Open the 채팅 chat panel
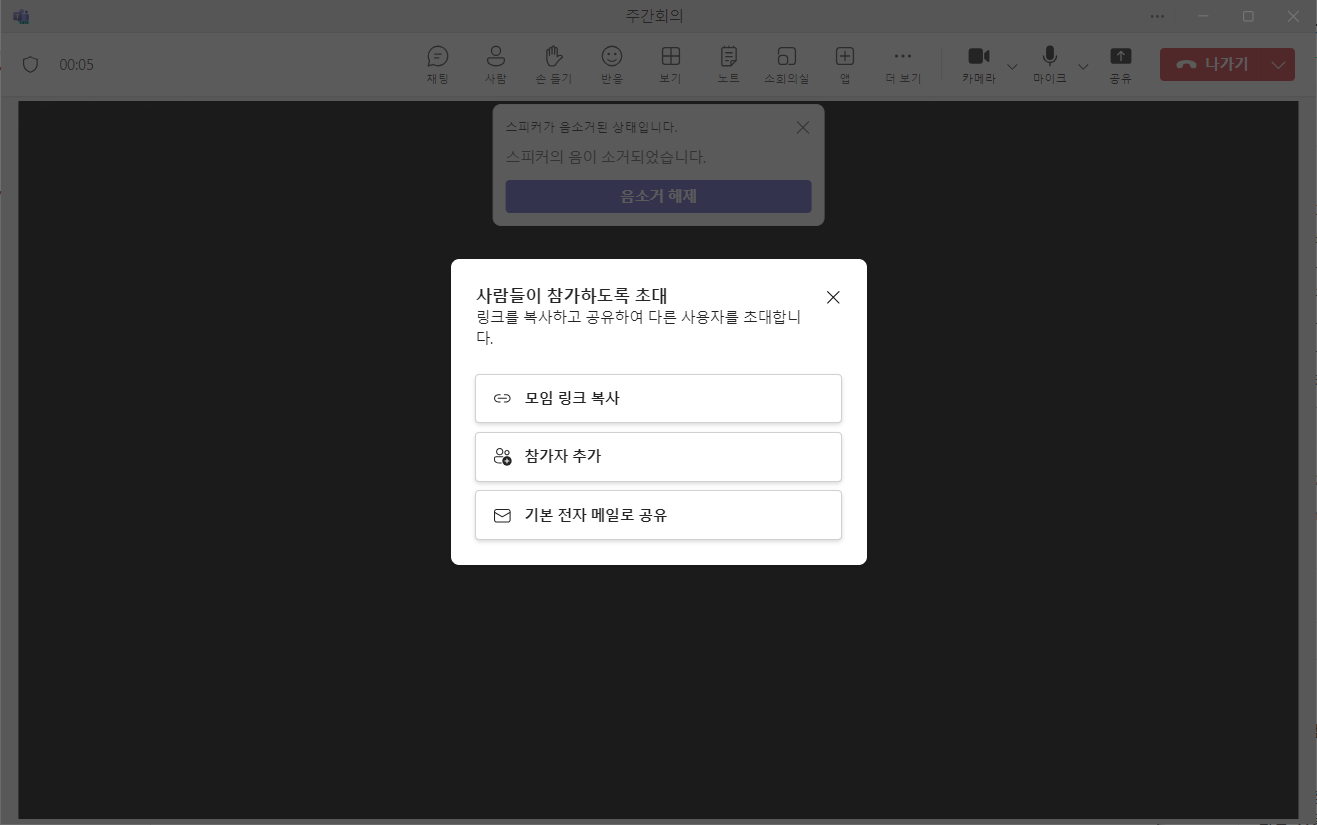This screenshot has width=1317, height=825. click(x=437, y=64)
